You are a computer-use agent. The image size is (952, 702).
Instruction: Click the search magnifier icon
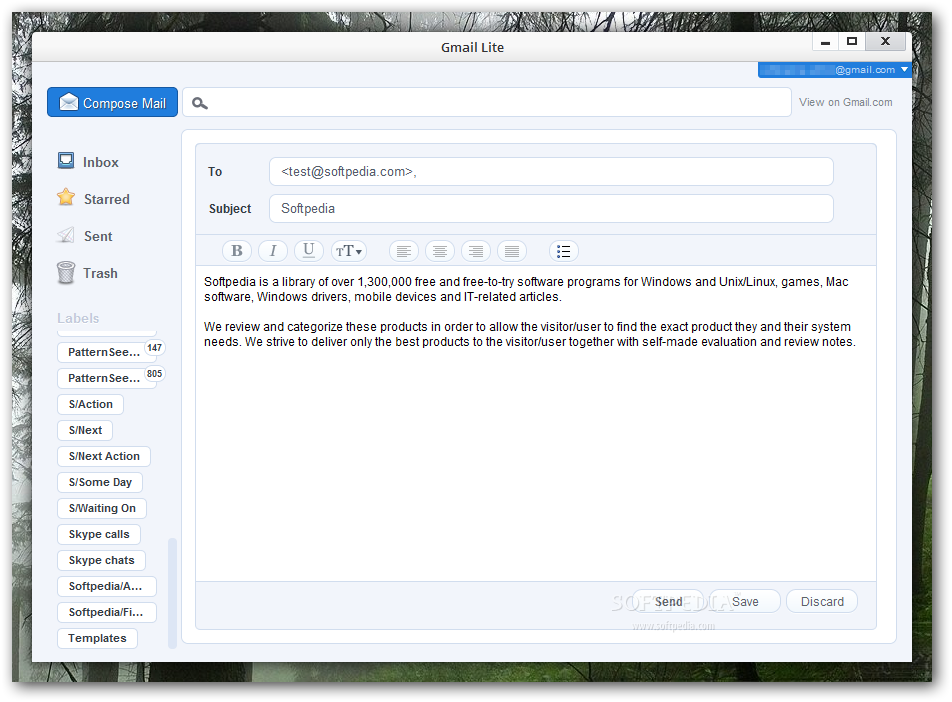200,103
